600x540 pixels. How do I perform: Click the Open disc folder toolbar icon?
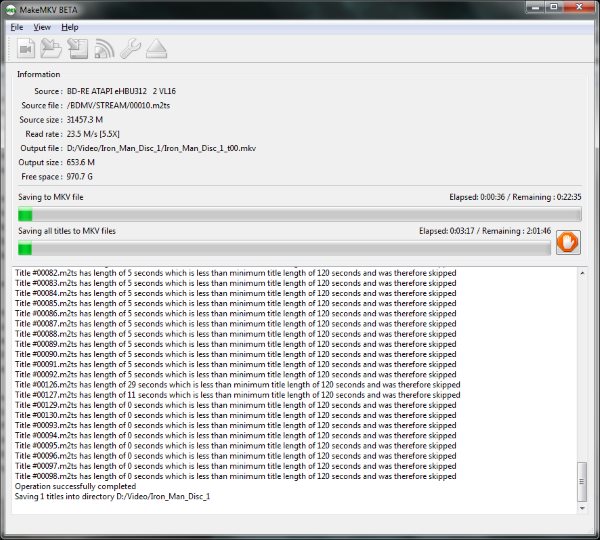tap(51, 49)
